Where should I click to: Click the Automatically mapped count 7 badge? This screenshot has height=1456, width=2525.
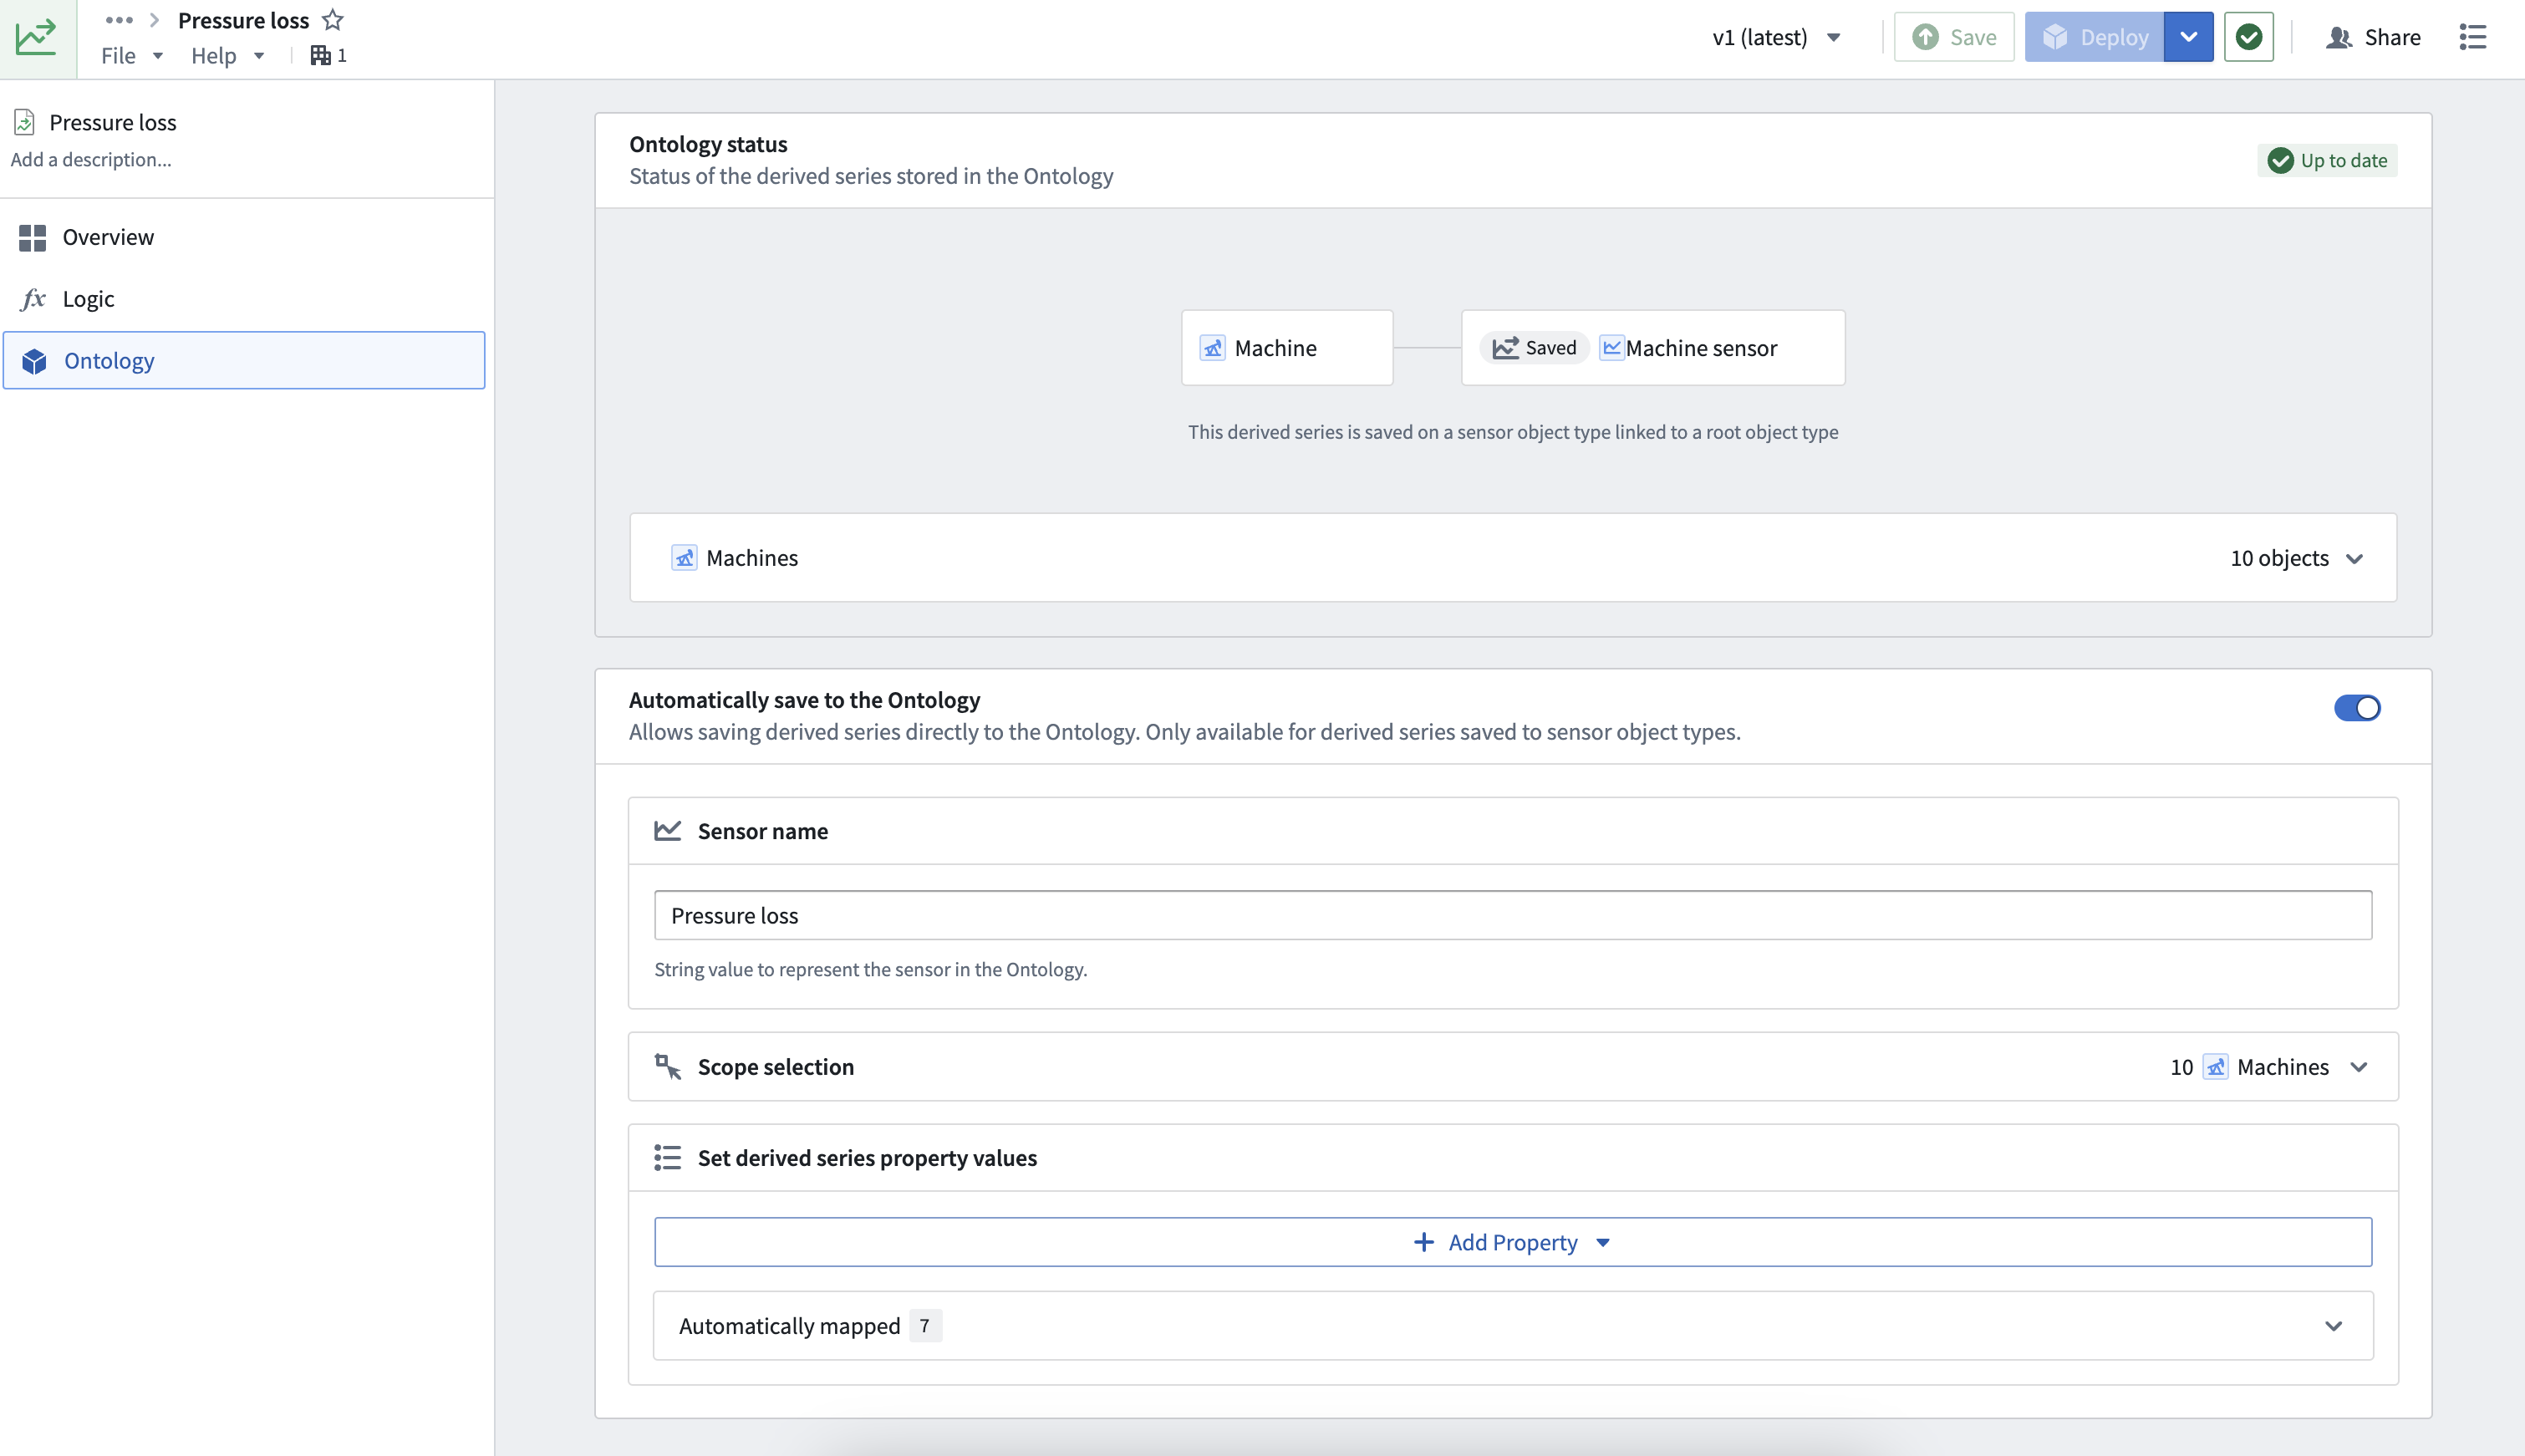pos(925,1326)
